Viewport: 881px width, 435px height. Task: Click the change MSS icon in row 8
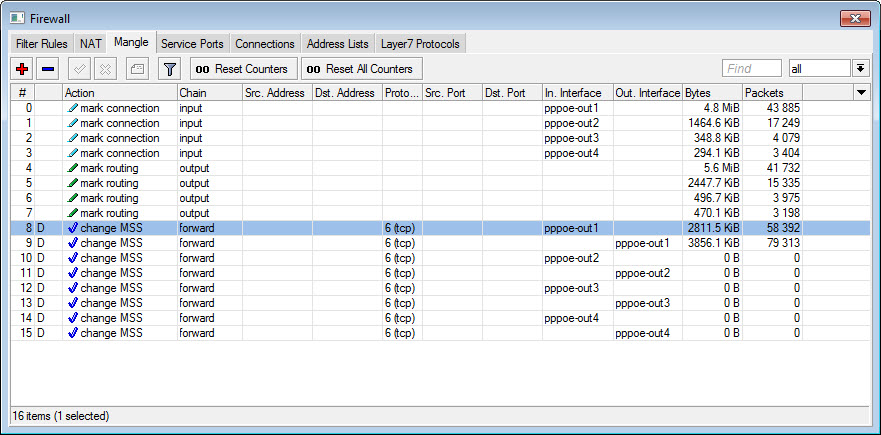click(x=72, y=228)
